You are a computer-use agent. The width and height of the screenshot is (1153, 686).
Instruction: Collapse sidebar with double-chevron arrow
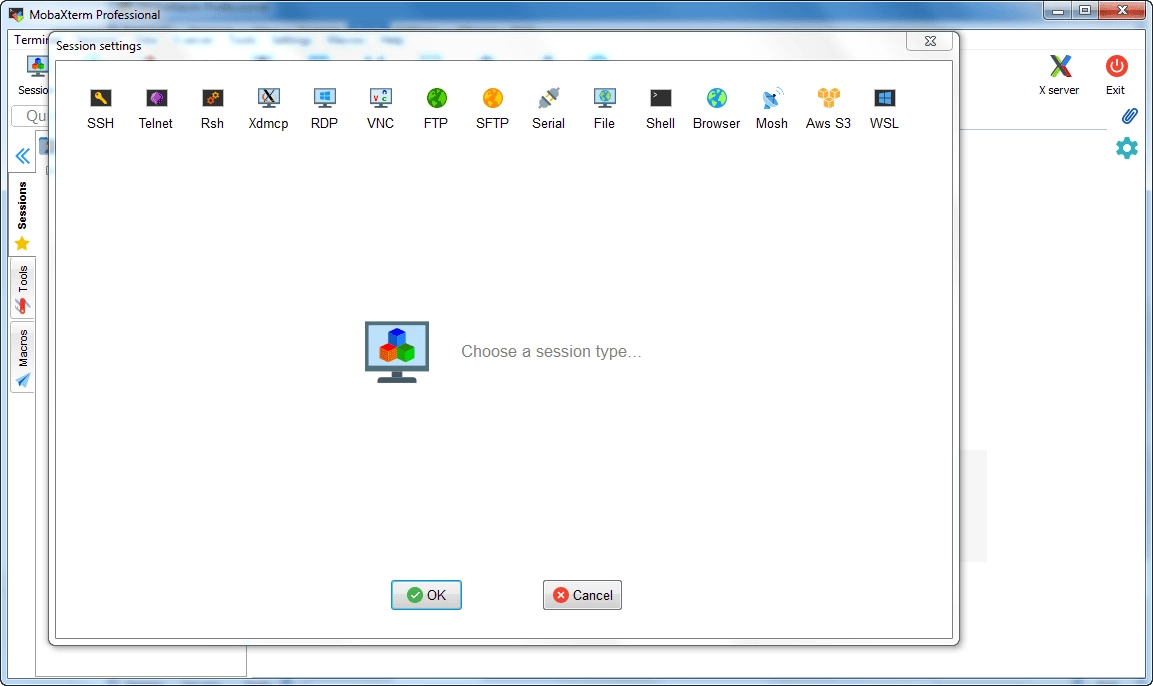23,156
